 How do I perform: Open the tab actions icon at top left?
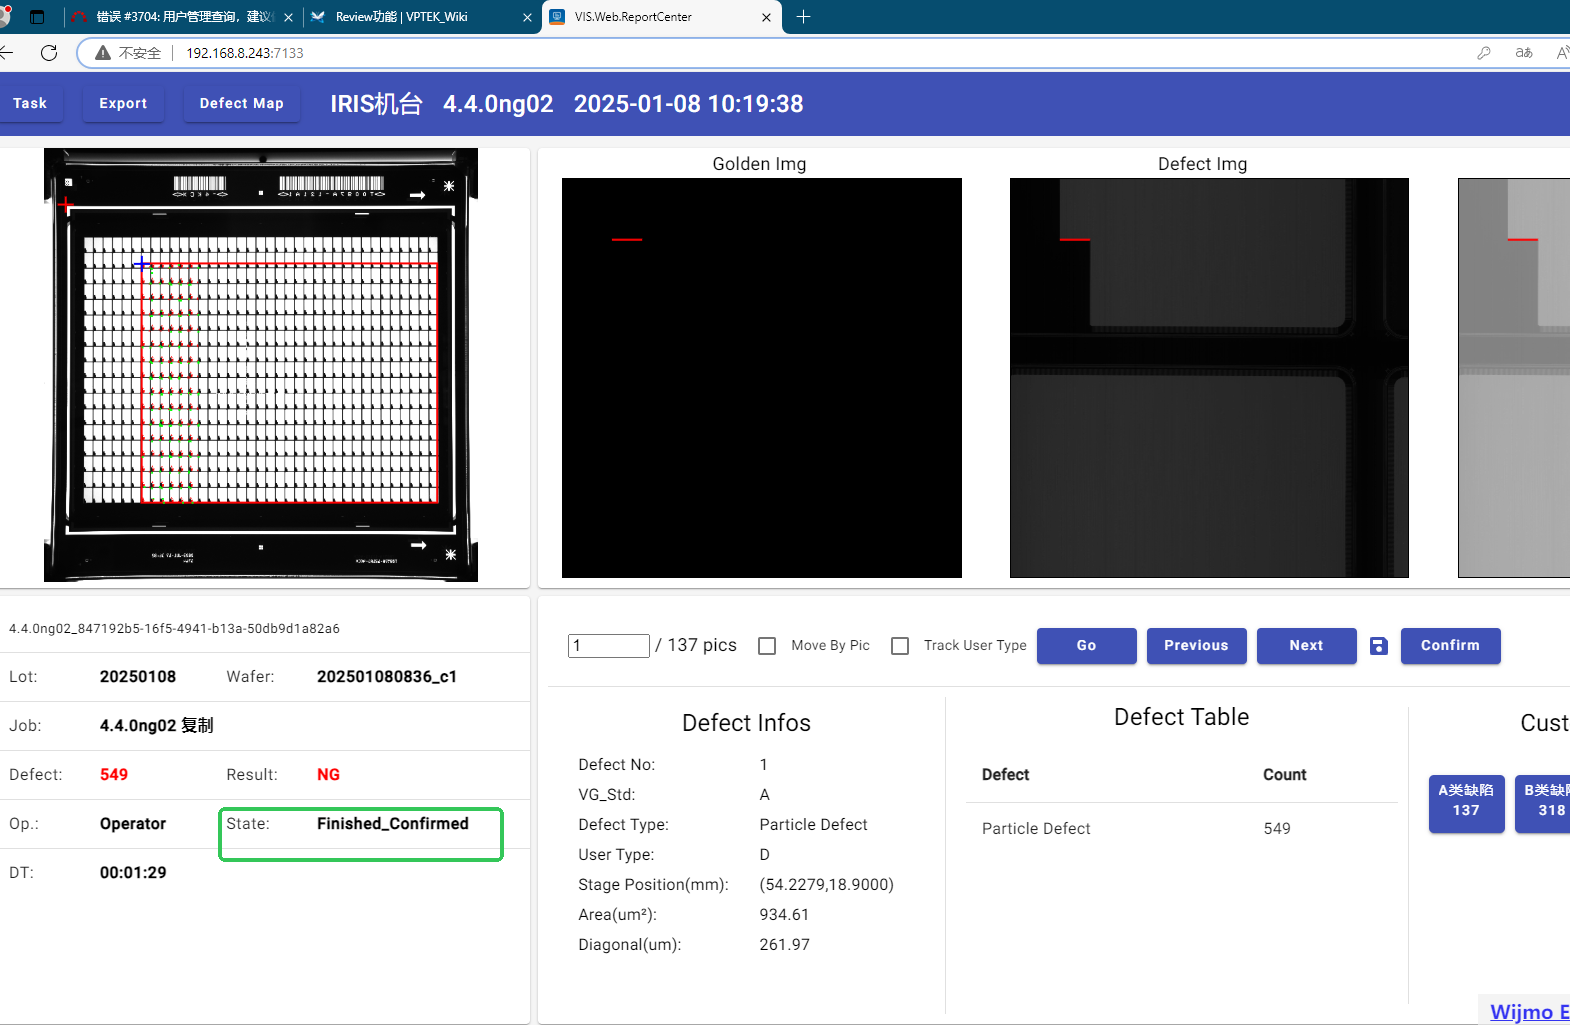point(37,17)
